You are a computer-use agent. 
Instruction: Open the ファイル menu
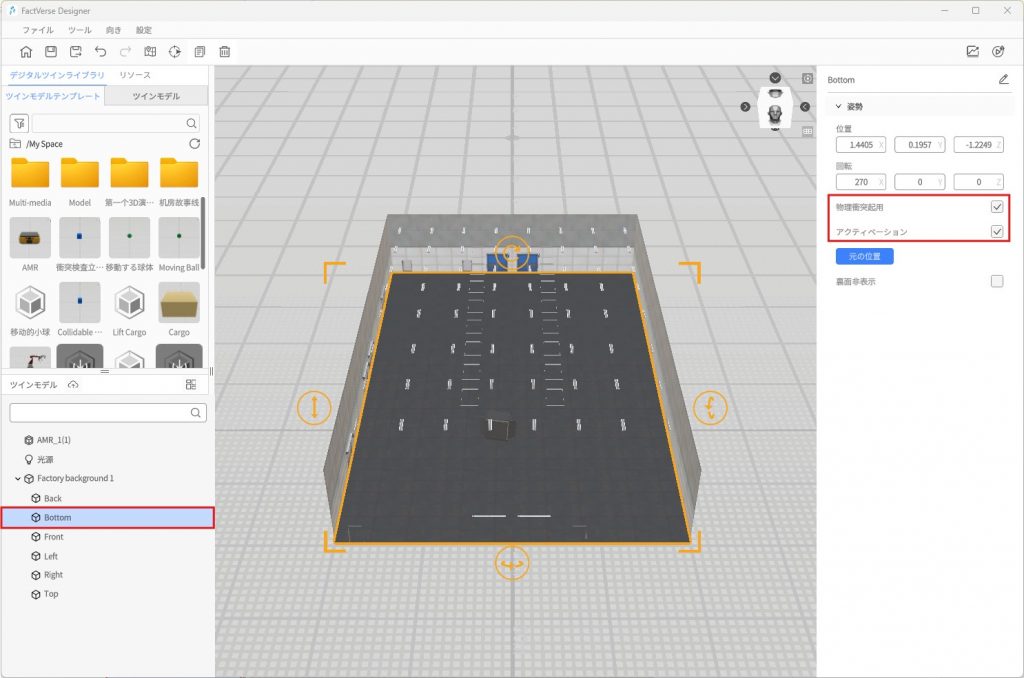point(38,30)
